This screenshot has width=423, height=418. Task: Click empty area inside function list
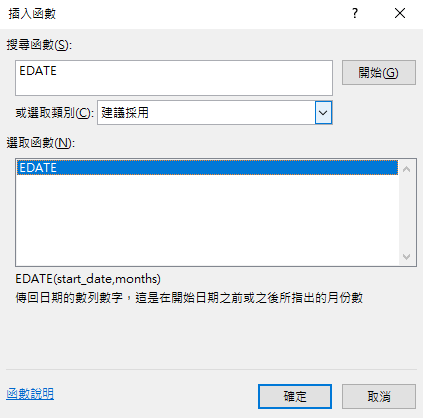(207, 220)
